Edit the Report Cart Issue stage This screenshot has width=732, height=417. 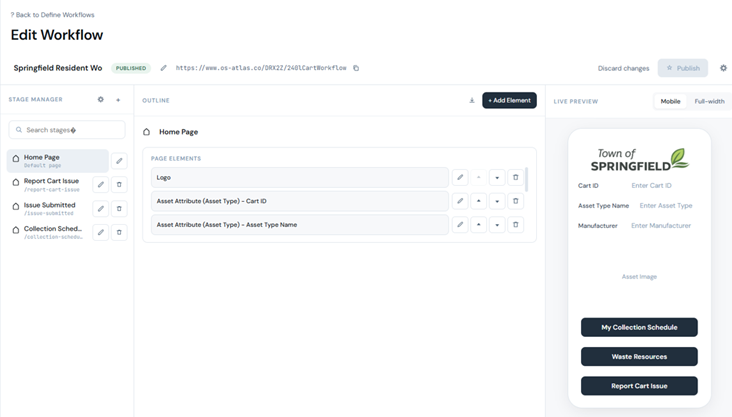pos(100,184)
